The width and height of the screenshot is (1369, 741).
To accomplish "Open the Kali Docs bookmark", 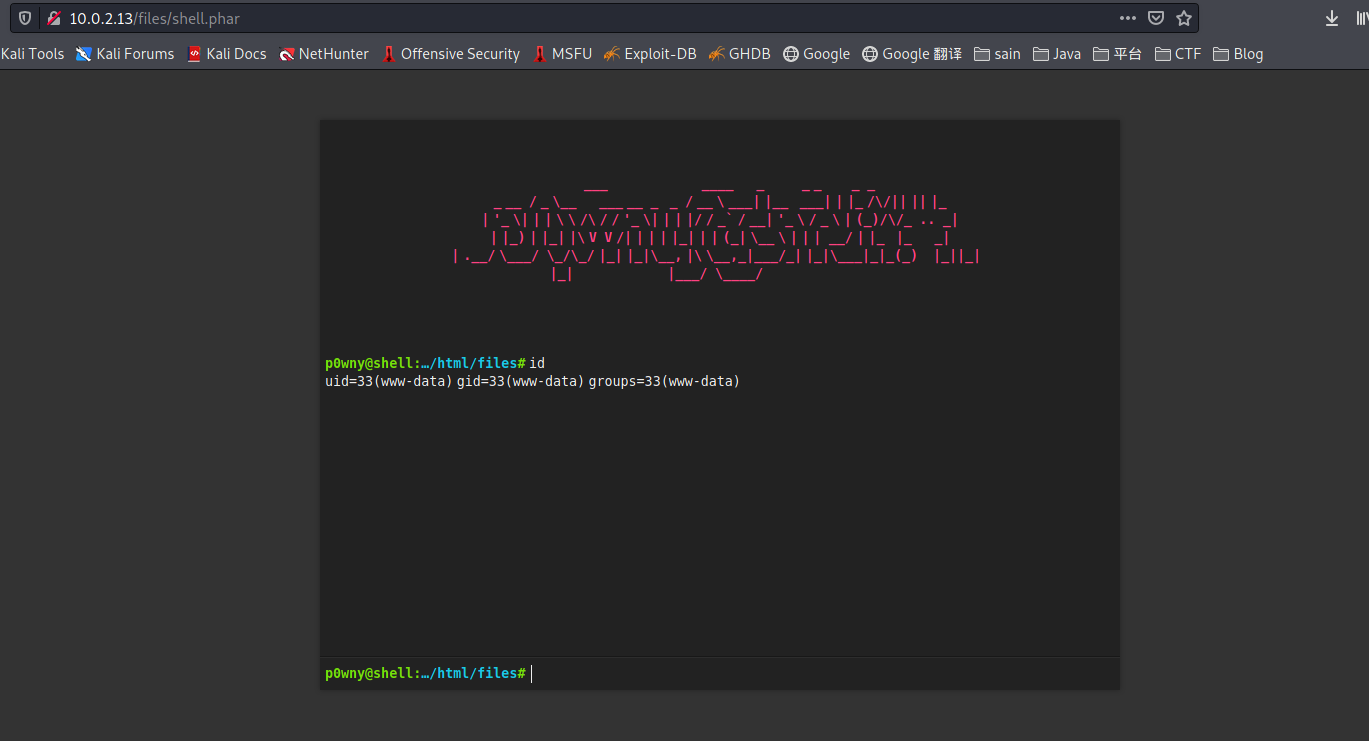I will tap(227, 54).
